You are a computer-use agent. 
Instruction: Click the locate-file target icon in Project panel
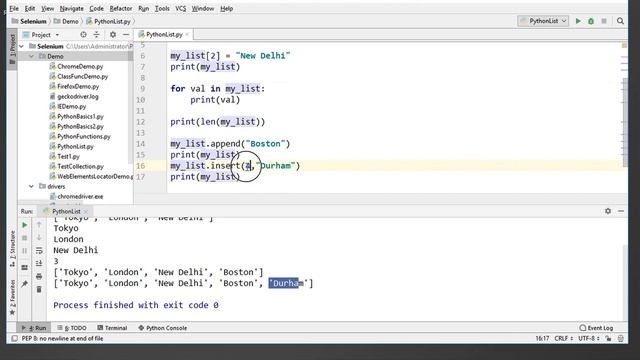(x=83, y=35)
